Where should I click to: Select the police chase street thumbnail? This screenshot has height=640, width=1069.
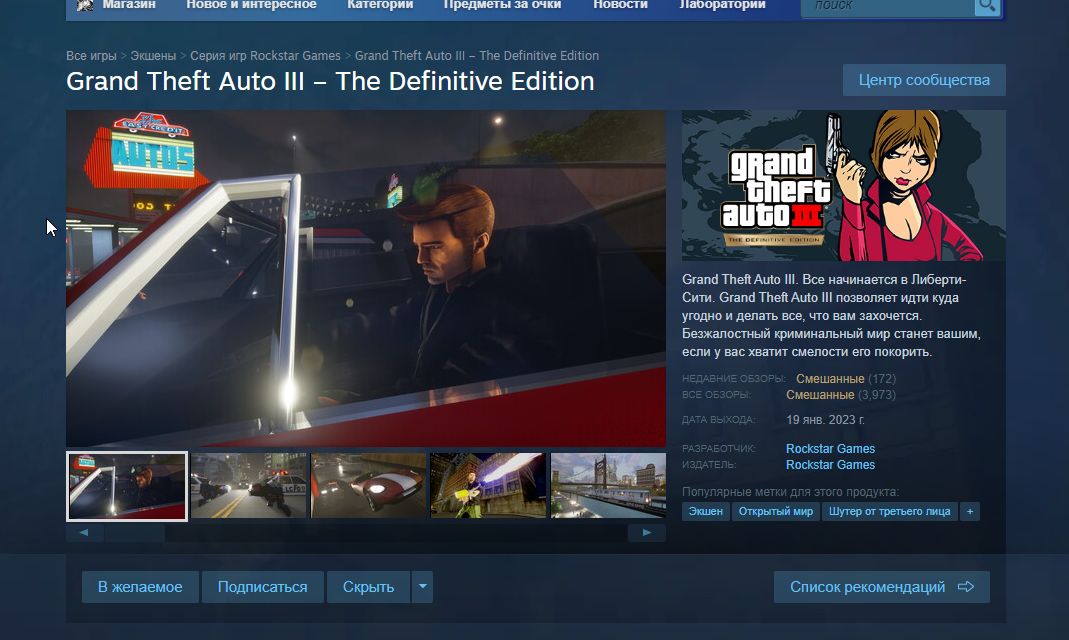click(x=249, y=486)
